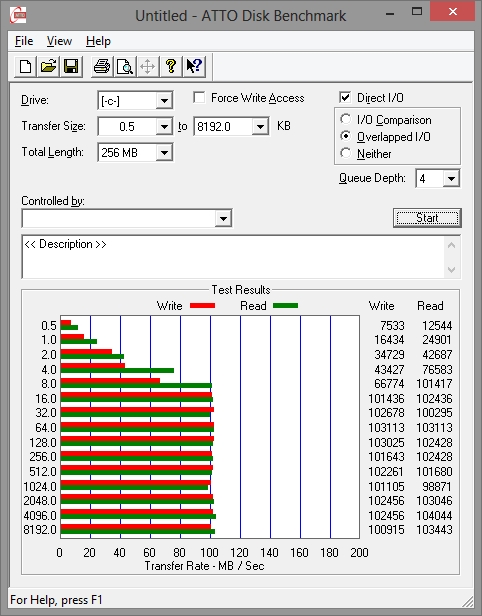Open the Help menu
This screenshot has width=482, height=616.
coord(98,41)
